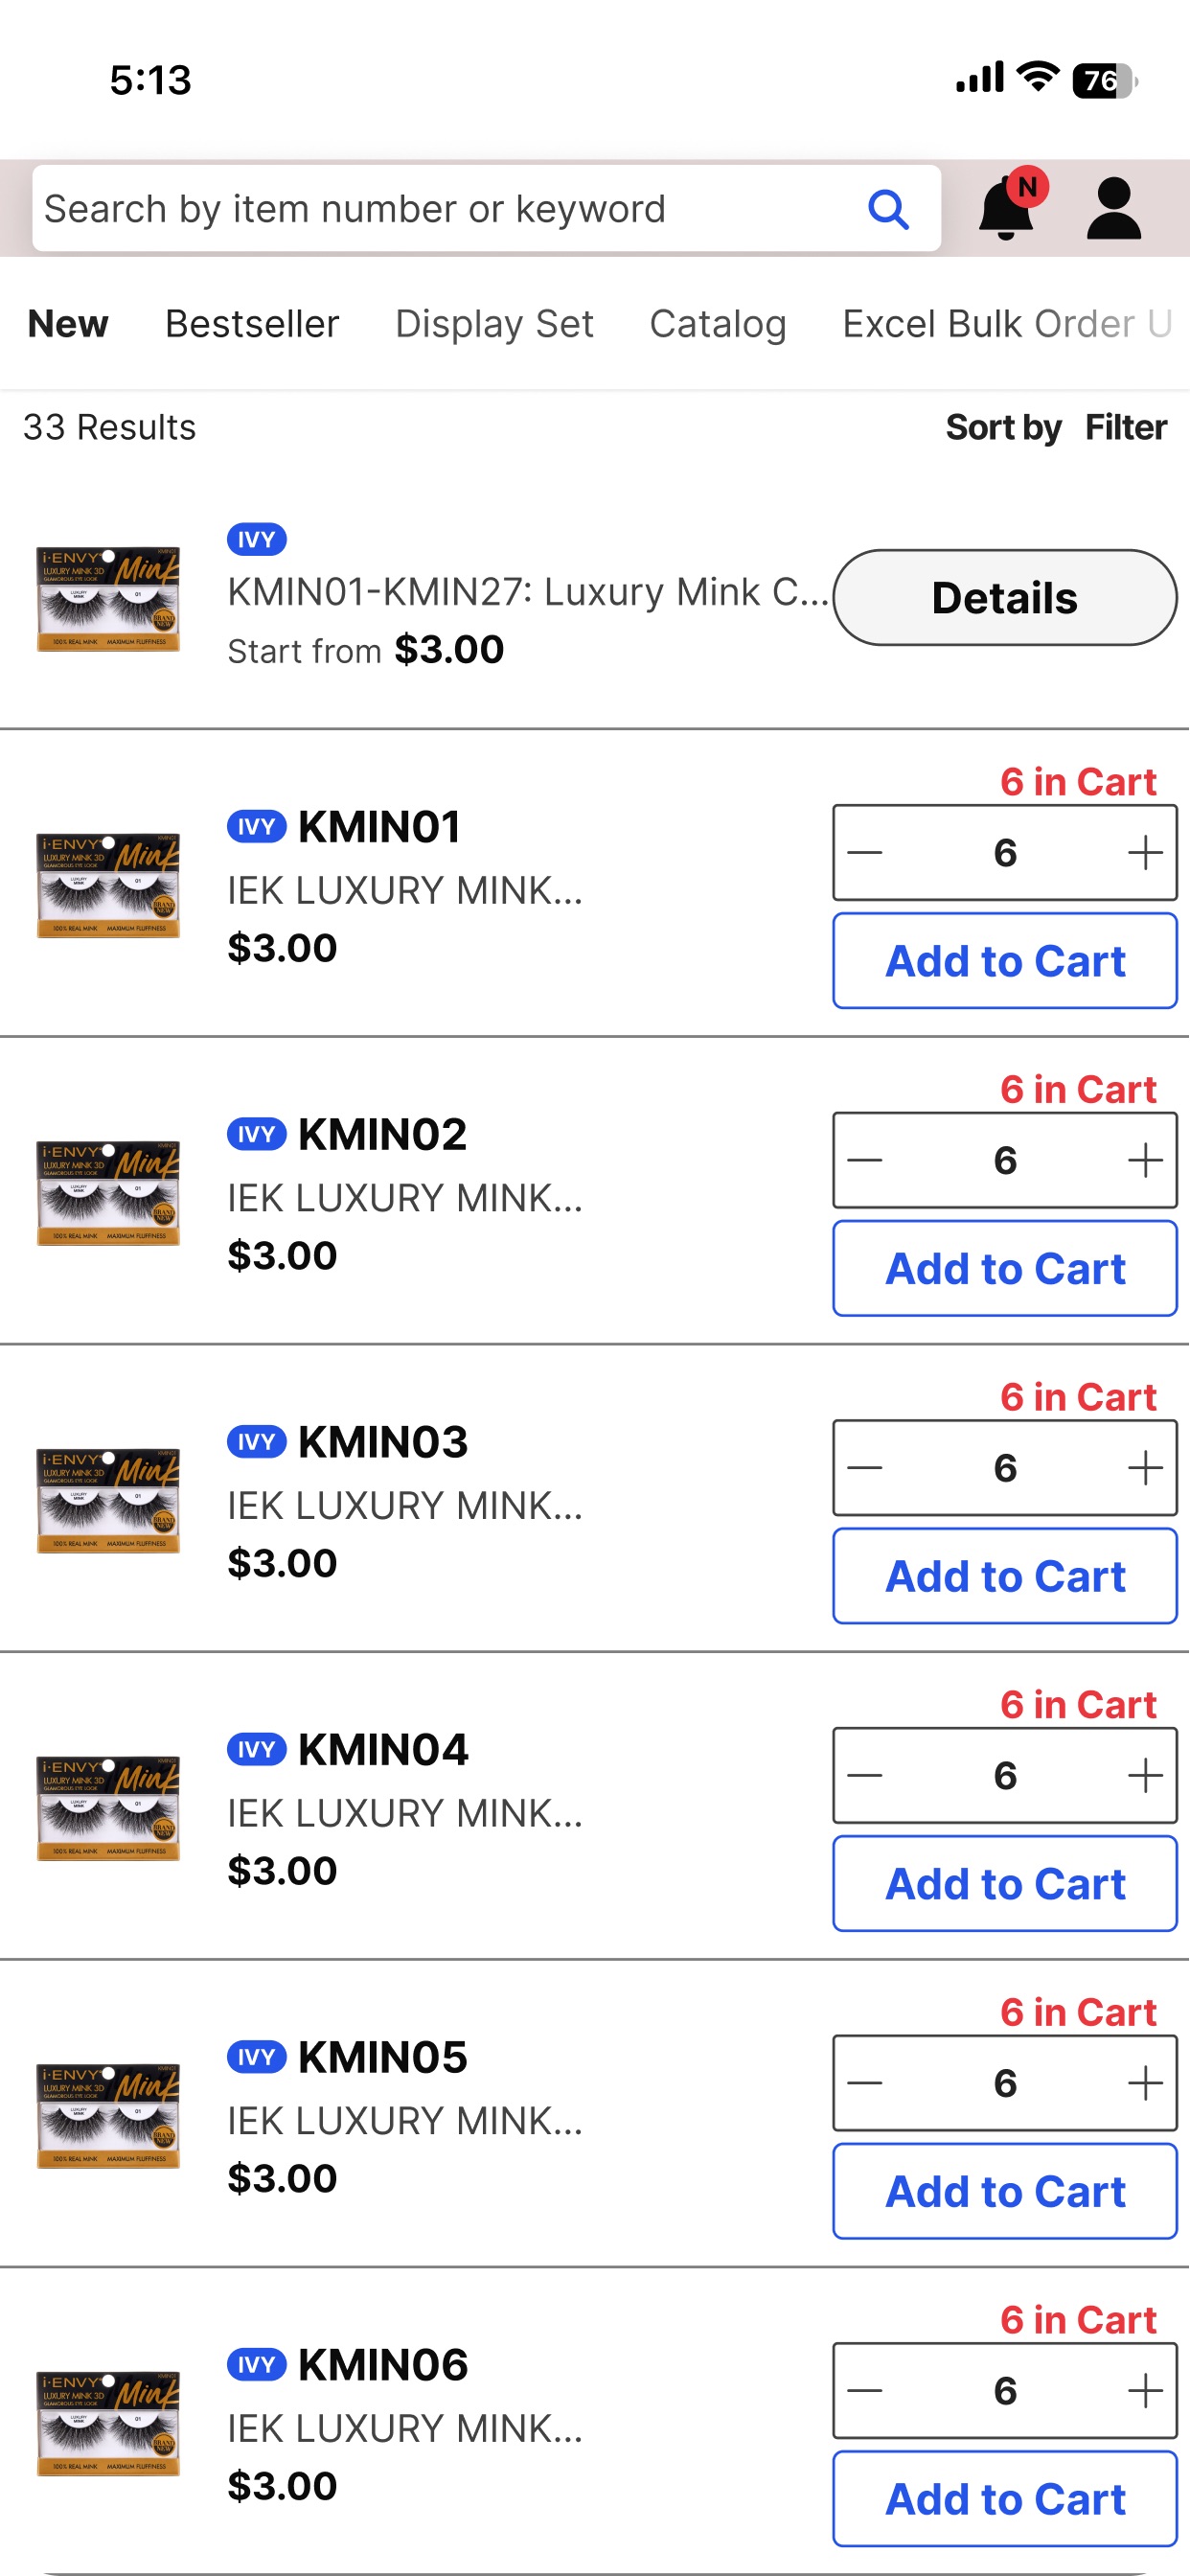This screenshot has height=2576, width=1190.
Task: Decrease KMIN02 quantity with minus icon
Action: pos(865,1160)
